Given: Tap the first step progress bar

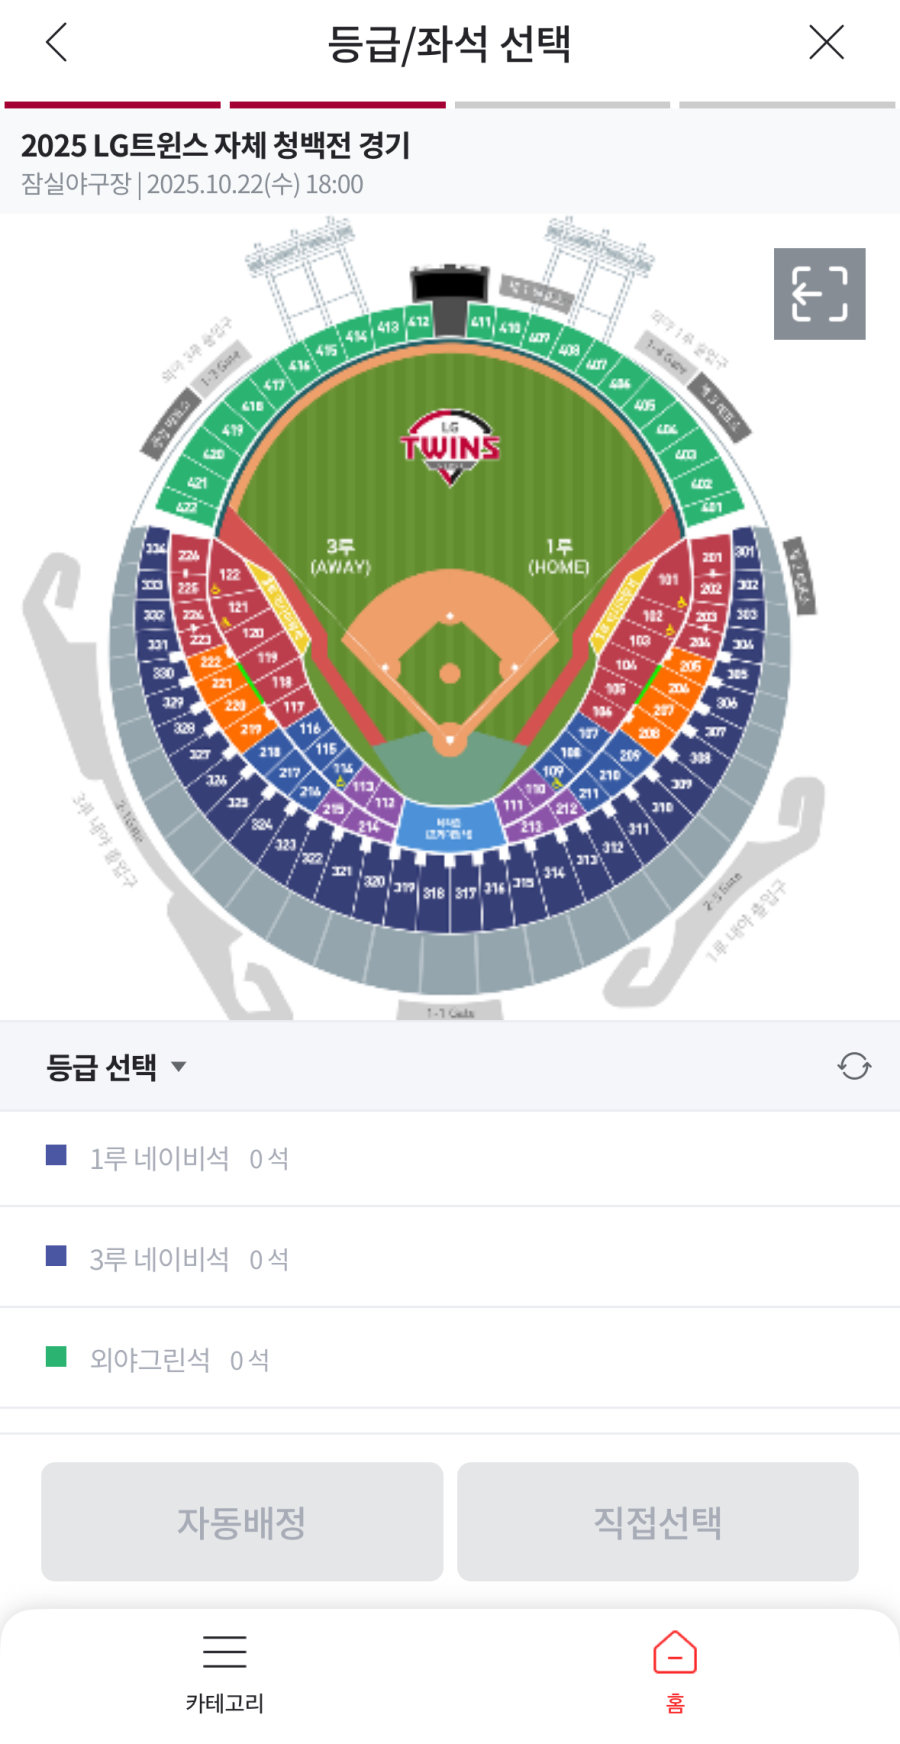Looking at the screenshot, I should tap(112, 105).
